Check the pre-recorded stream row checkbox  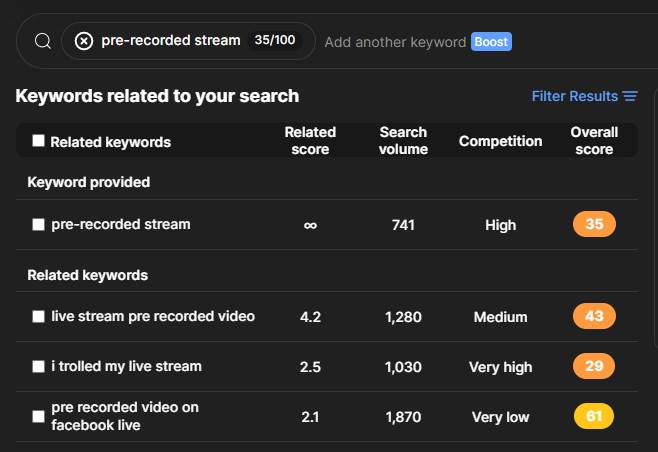coord(39,225)
